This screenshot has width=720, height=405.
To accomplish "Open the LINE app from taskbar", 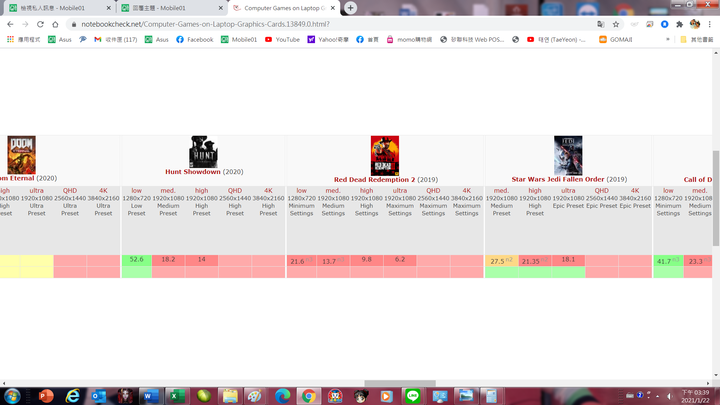I will 412,396.
